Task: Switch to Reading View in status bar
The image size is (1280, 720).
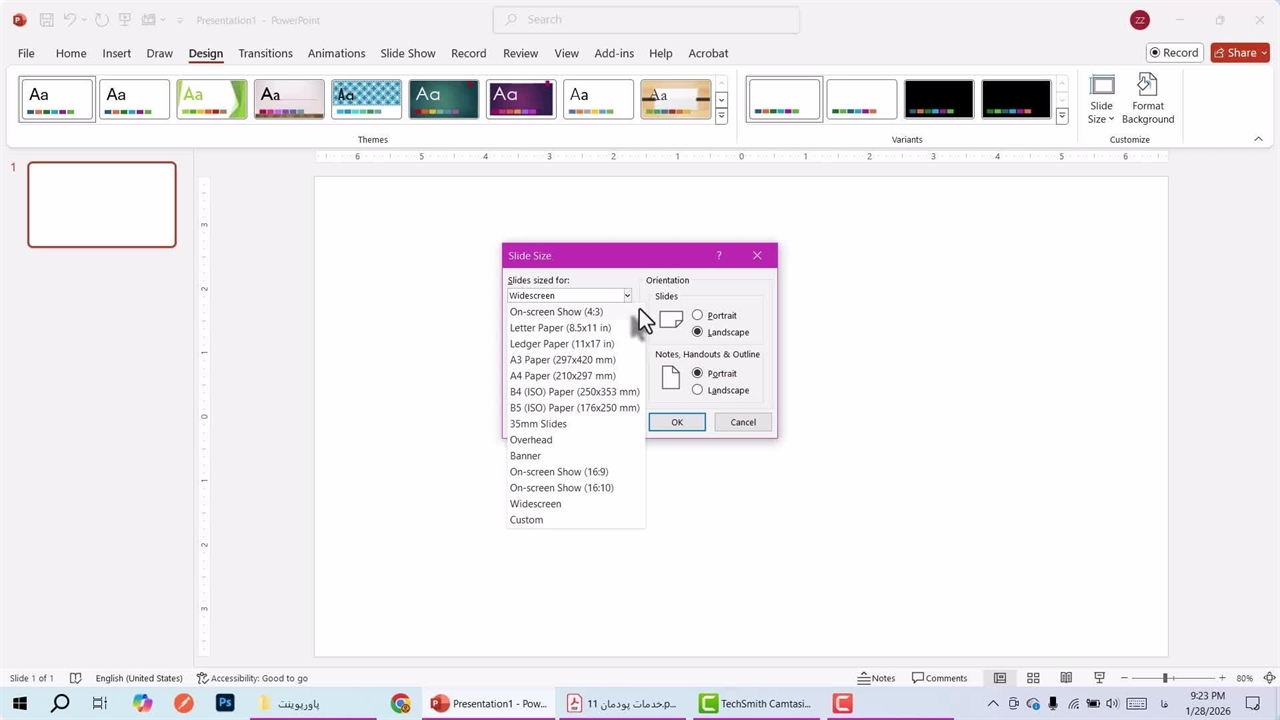Action: [1066, 678]
